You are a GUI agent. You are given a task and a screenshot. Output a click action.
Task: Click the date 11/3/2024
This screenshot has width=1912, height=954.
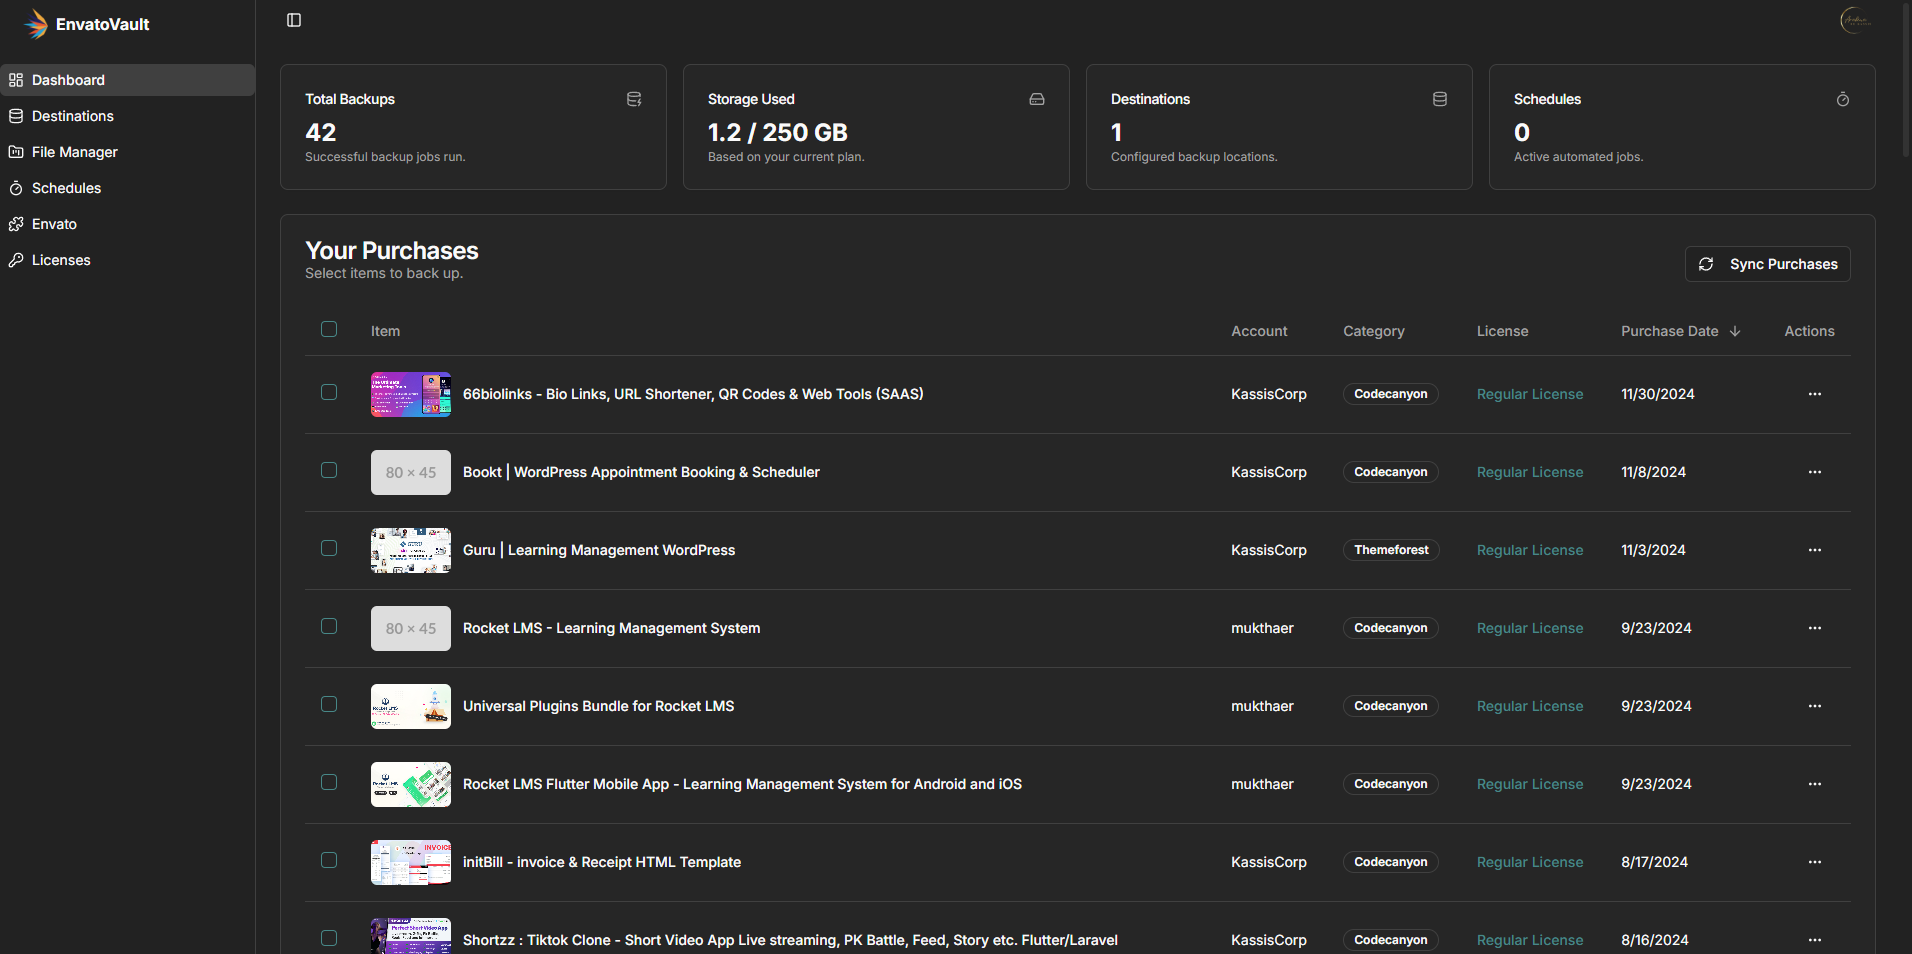[x=1653, y=550]
